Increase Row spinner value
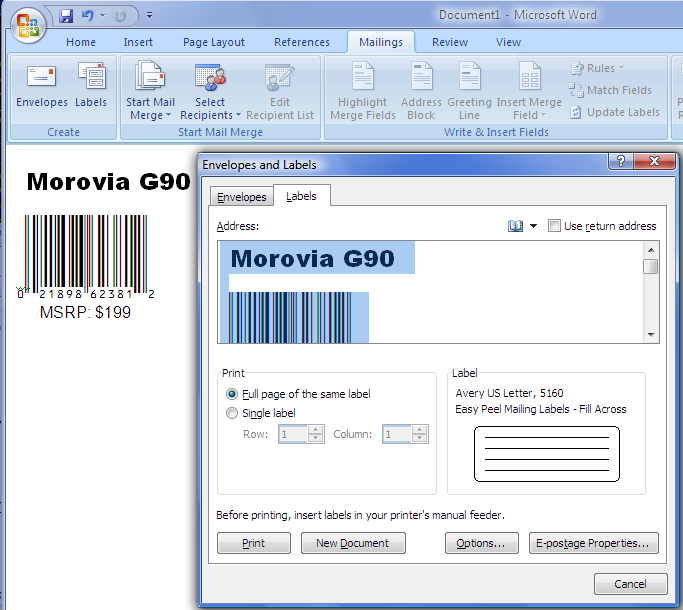This screenshot has height=610, width=683. point(315,430)
